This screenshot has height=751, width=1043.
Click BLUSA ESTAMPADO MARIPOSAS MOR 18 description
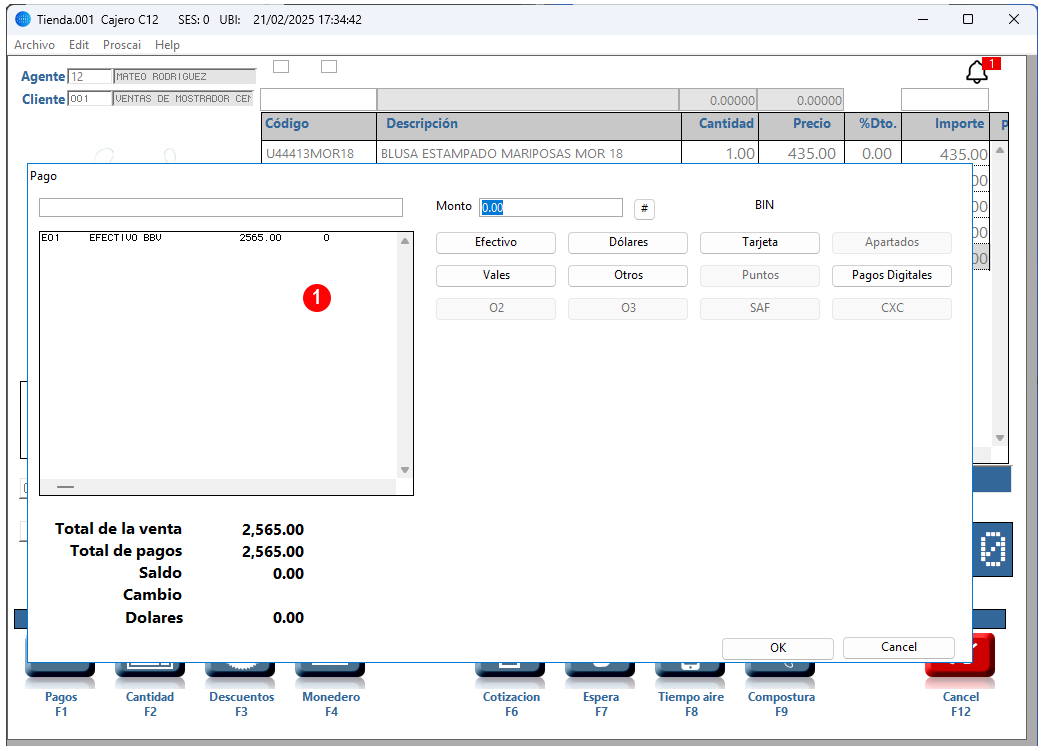click(x=529, y=153)
